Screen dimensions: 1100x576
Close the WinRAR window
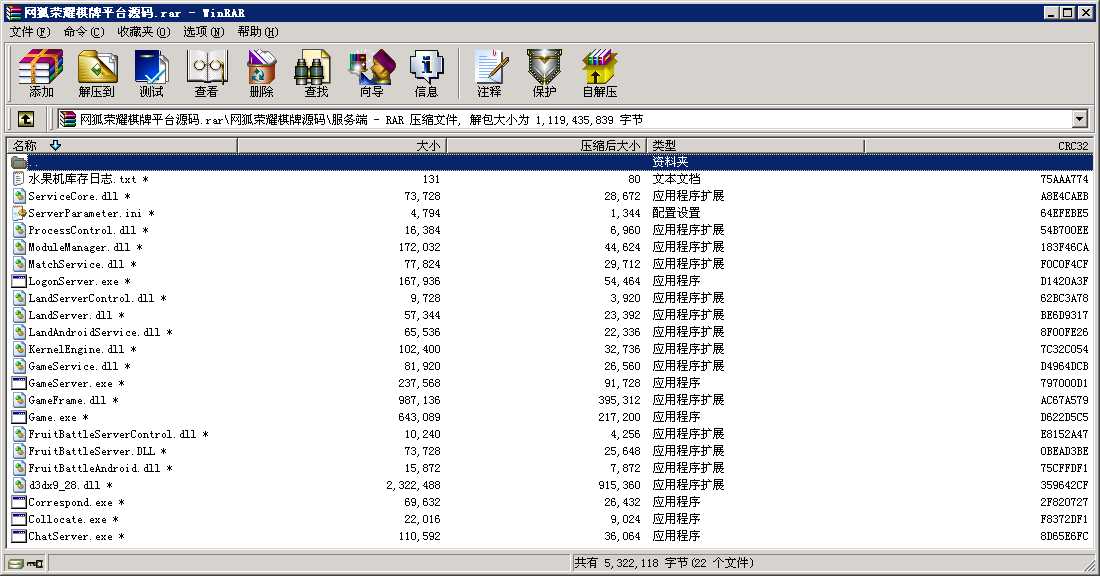[1085, 13]
